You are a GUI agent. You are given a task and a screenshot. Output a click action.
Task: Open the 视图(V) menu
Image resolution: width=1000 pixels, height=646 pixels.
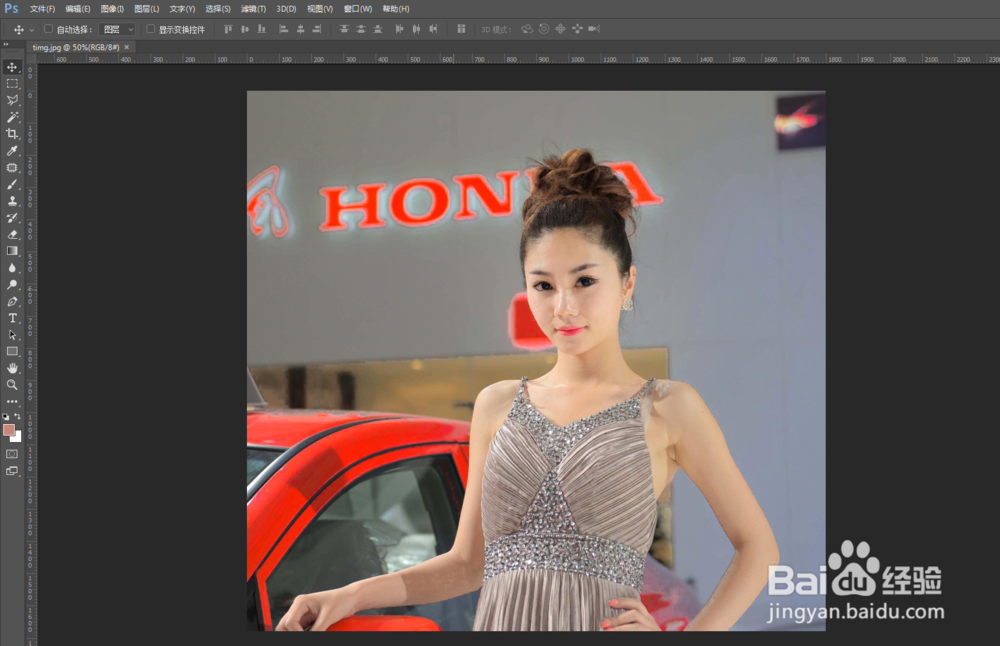pos(320,9)
